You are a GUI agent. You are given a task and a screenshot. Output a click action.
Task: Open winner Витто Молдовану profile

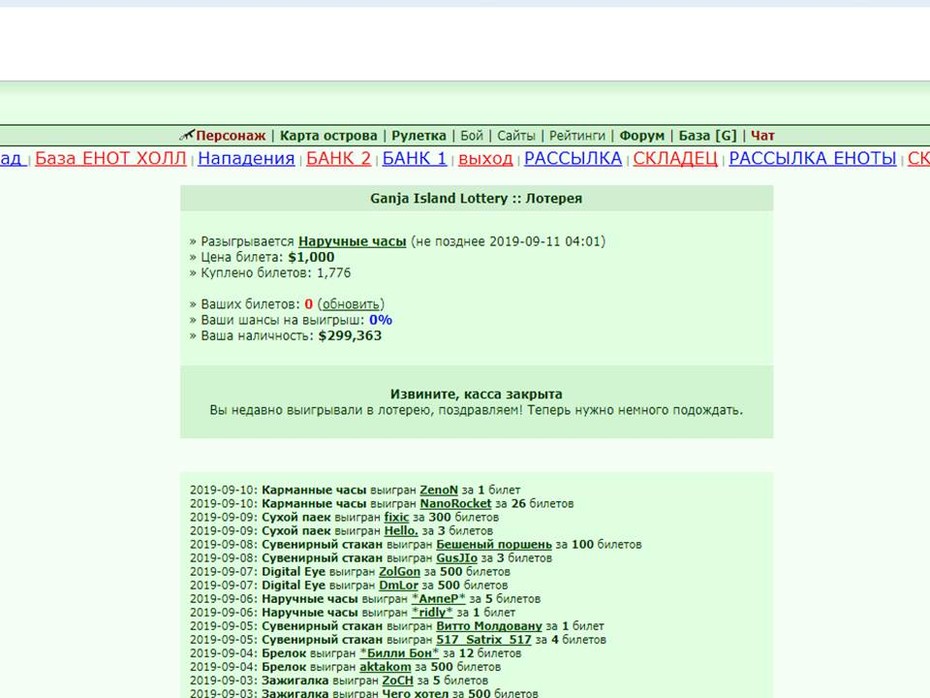[489, 626]
